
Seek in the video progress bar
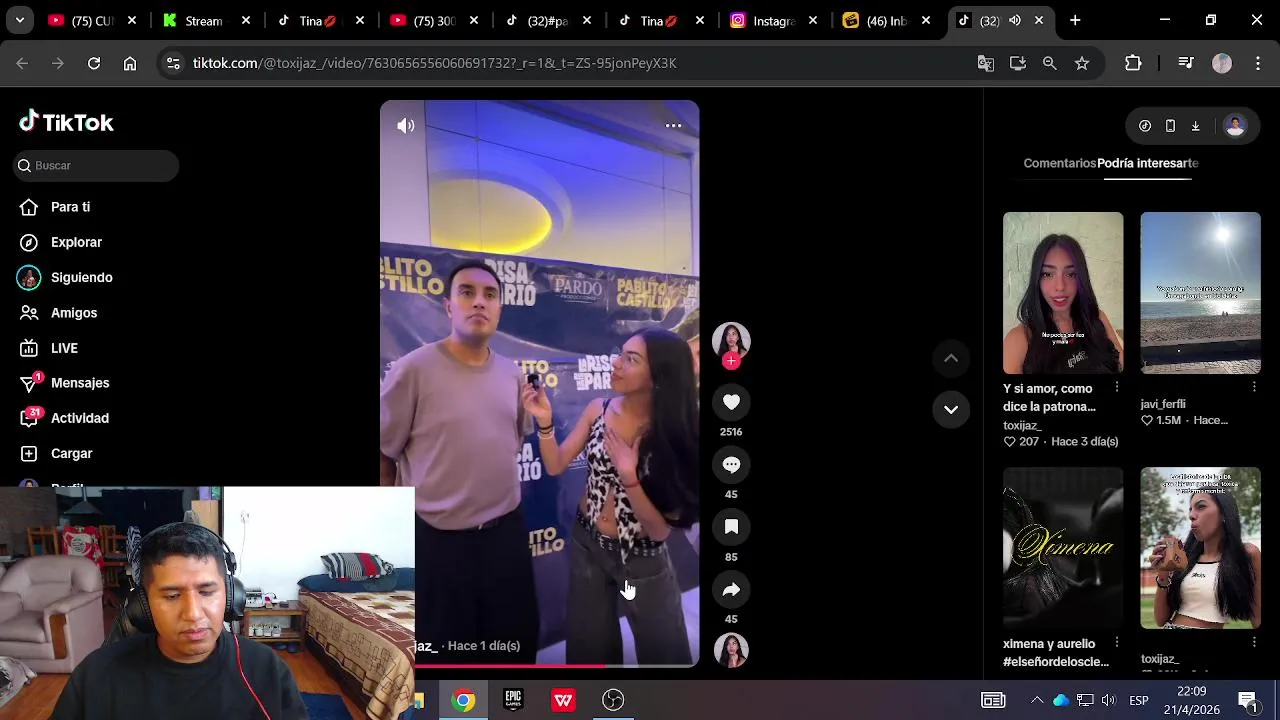pos(556,664)
